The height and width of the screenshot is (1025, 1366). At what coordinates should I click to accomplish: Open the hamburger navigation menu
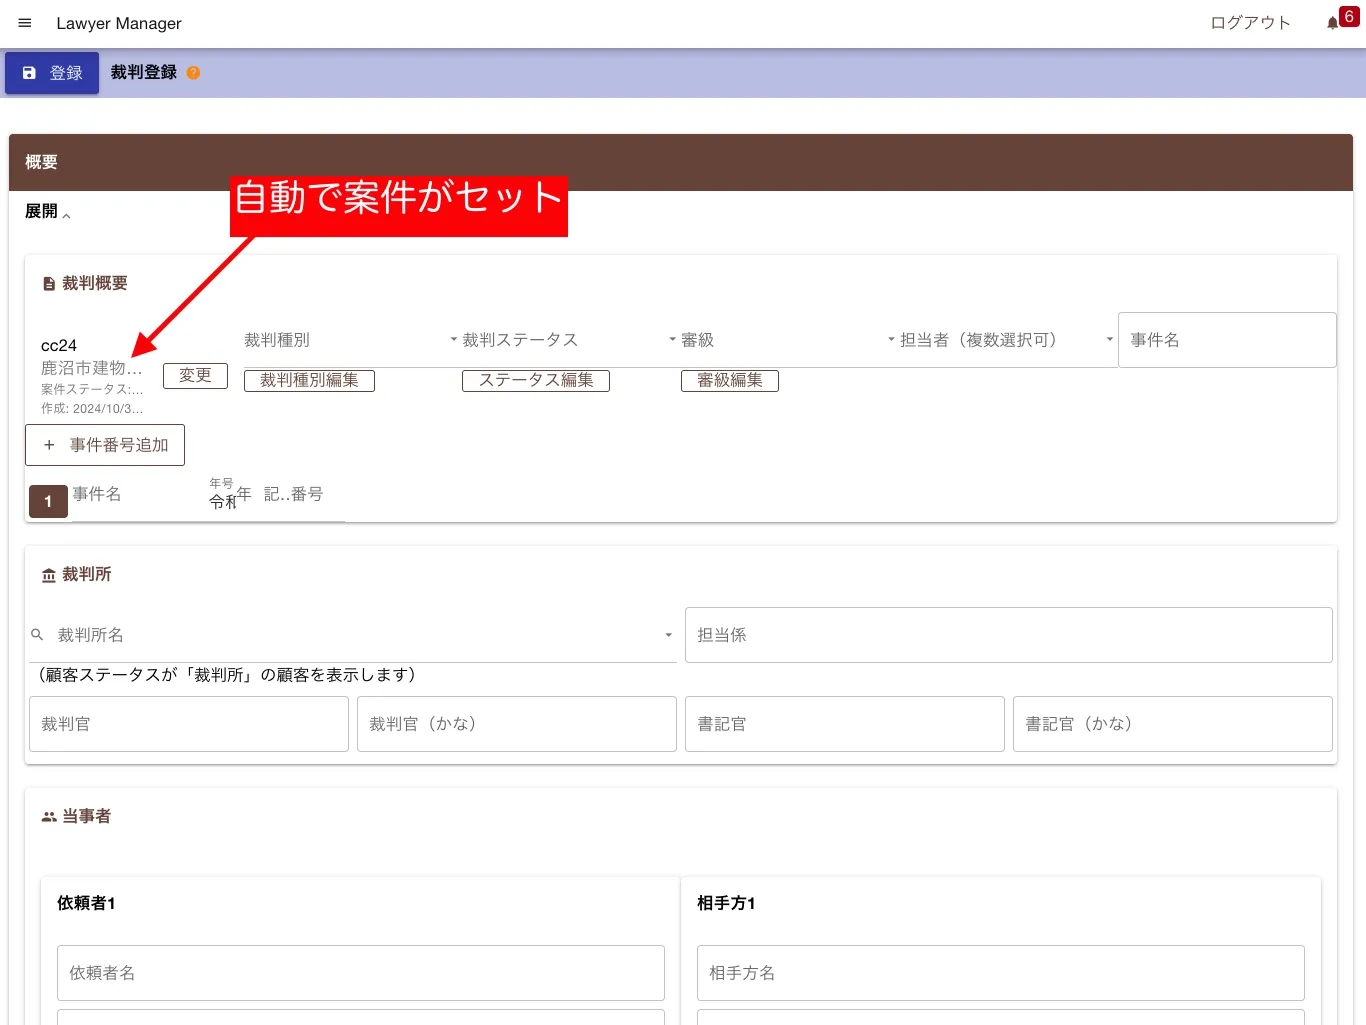(x=25, y=23)
